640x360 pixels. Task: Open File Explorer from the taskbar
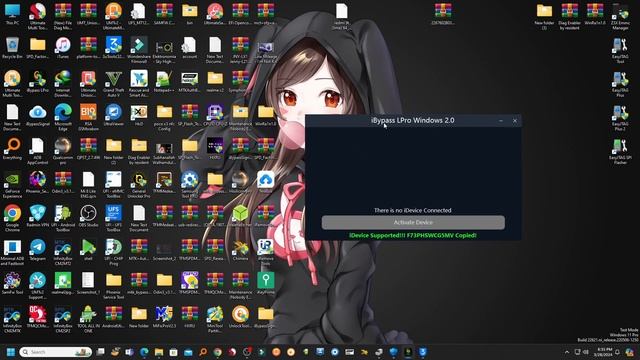(159, 352)
